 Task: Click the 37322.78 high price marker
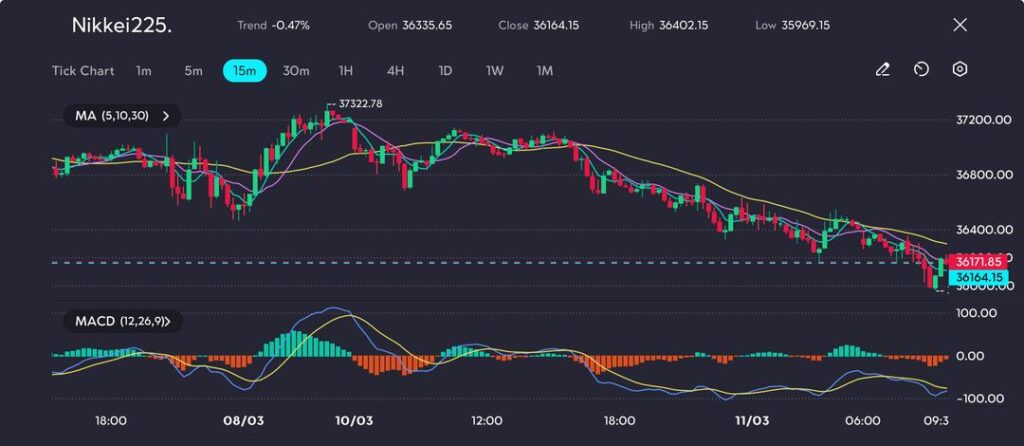pyautogui.click(x=360, y=103)
